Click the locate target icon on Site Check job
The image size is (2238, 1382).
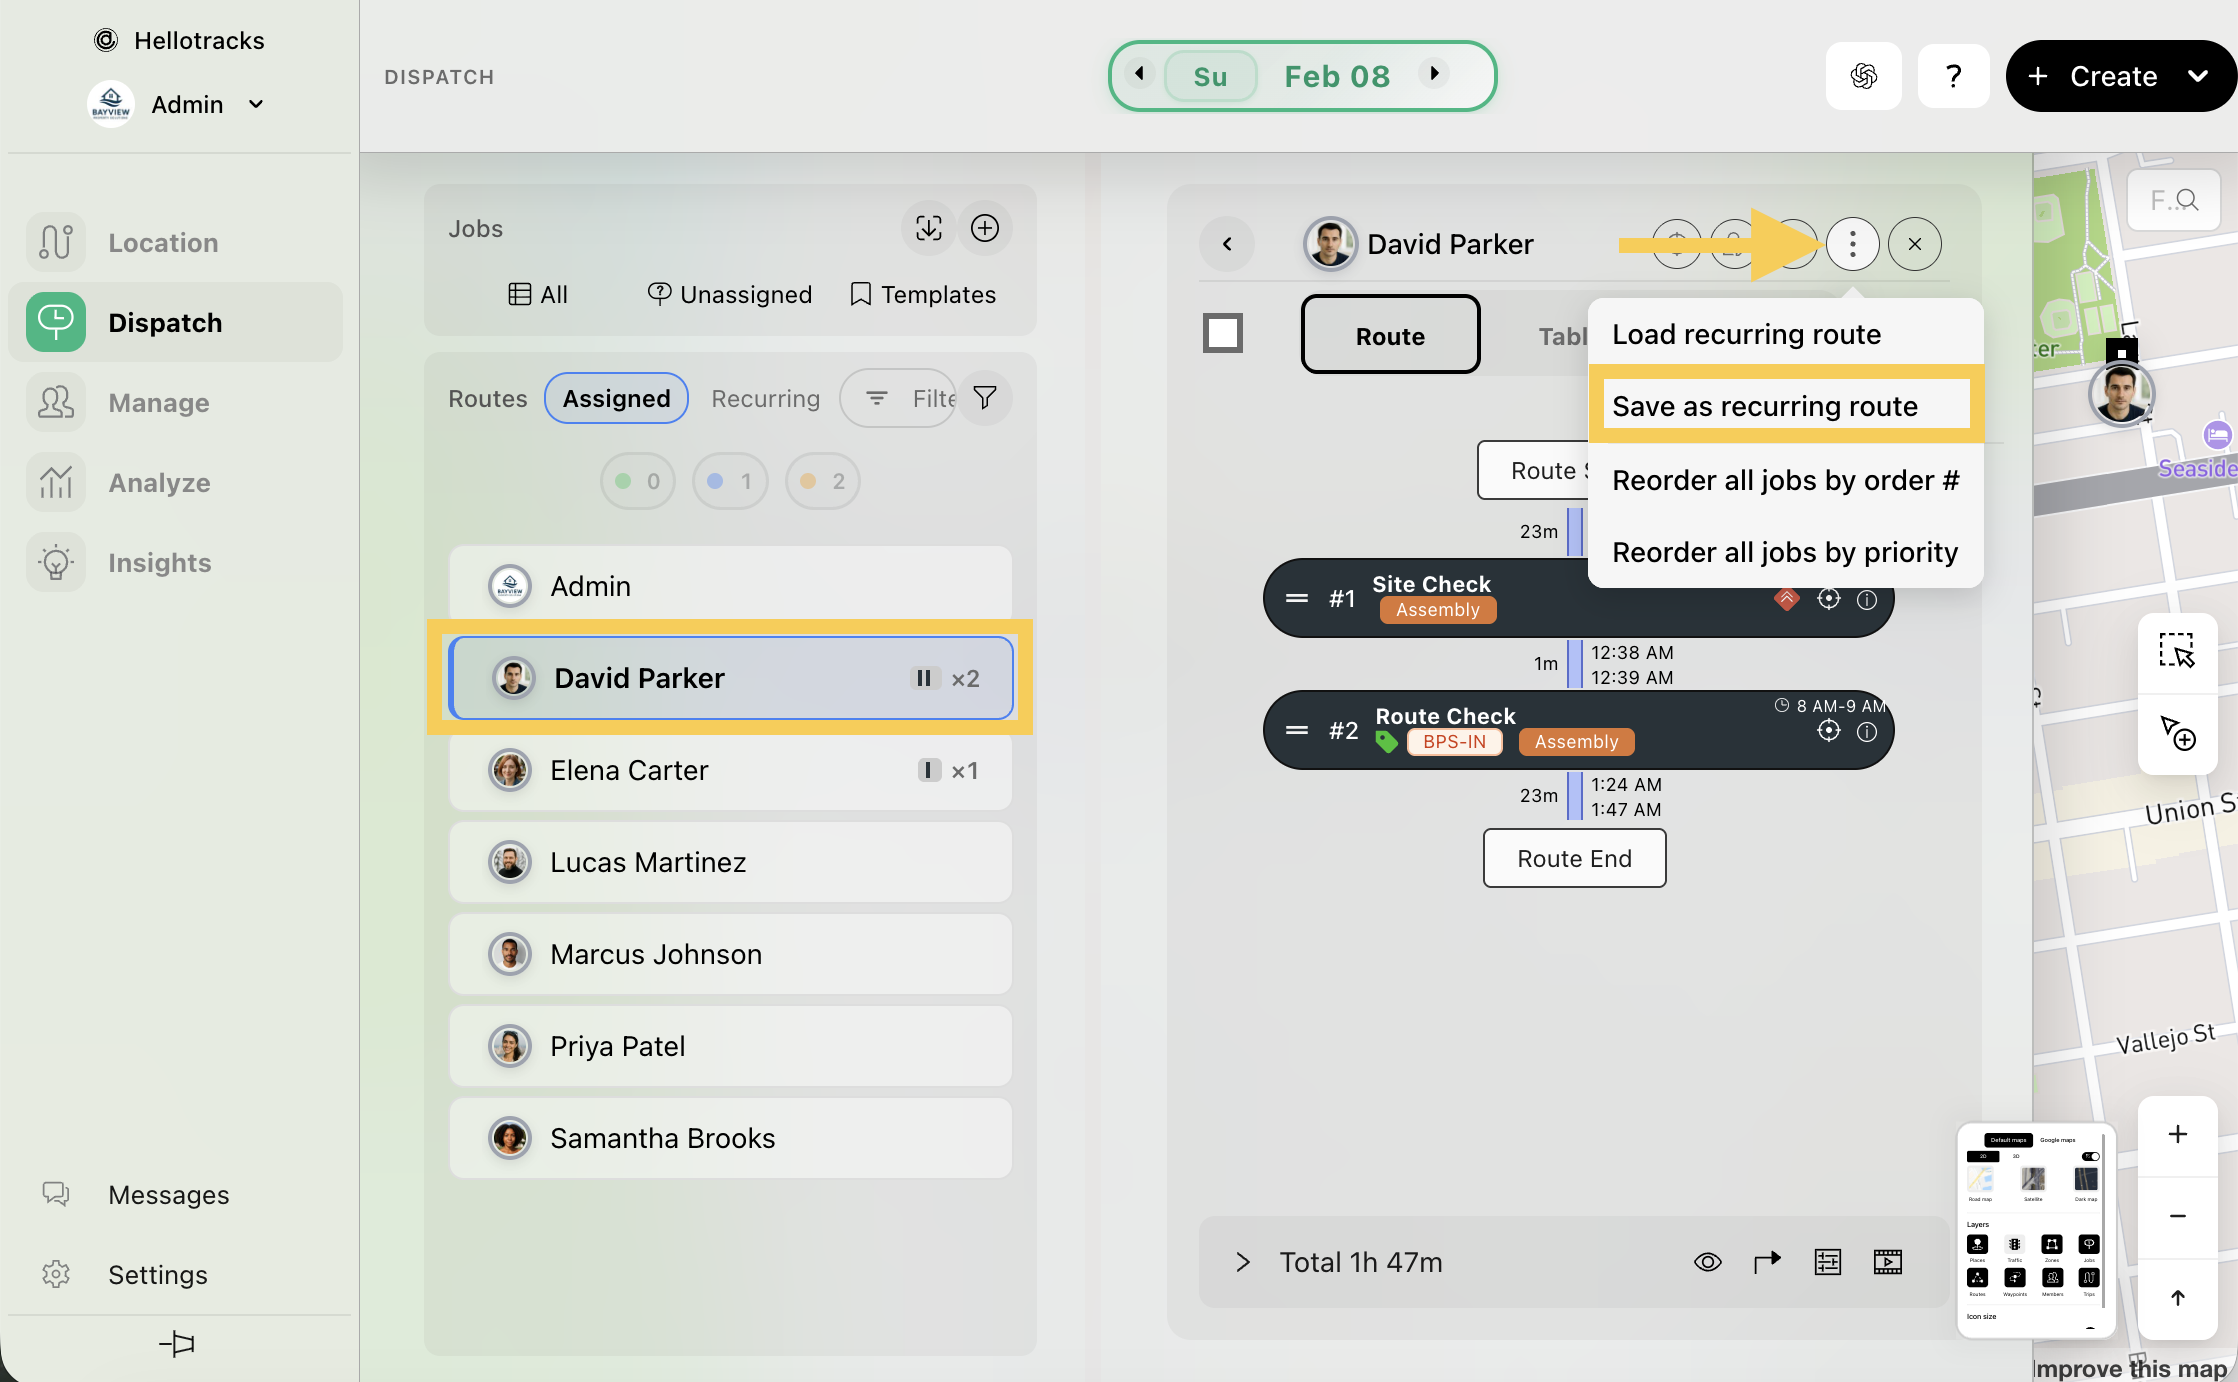pyautogui.click(x=1828, y=599)
